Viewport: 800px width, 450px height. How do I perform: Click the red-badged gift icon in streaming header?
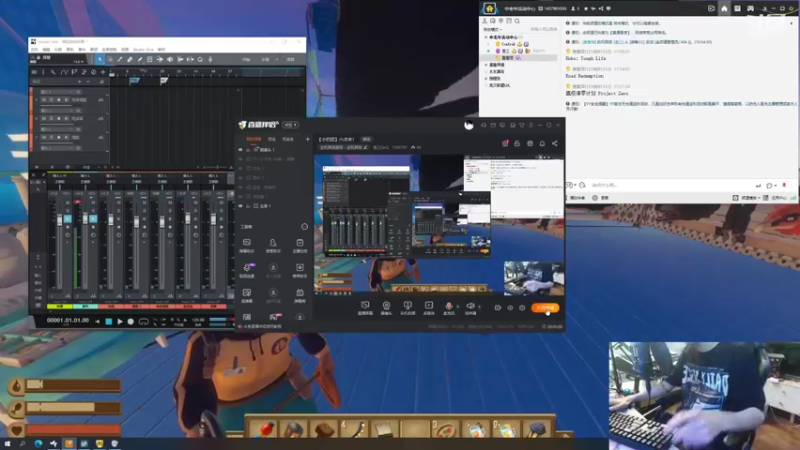(x=505, y=143)
